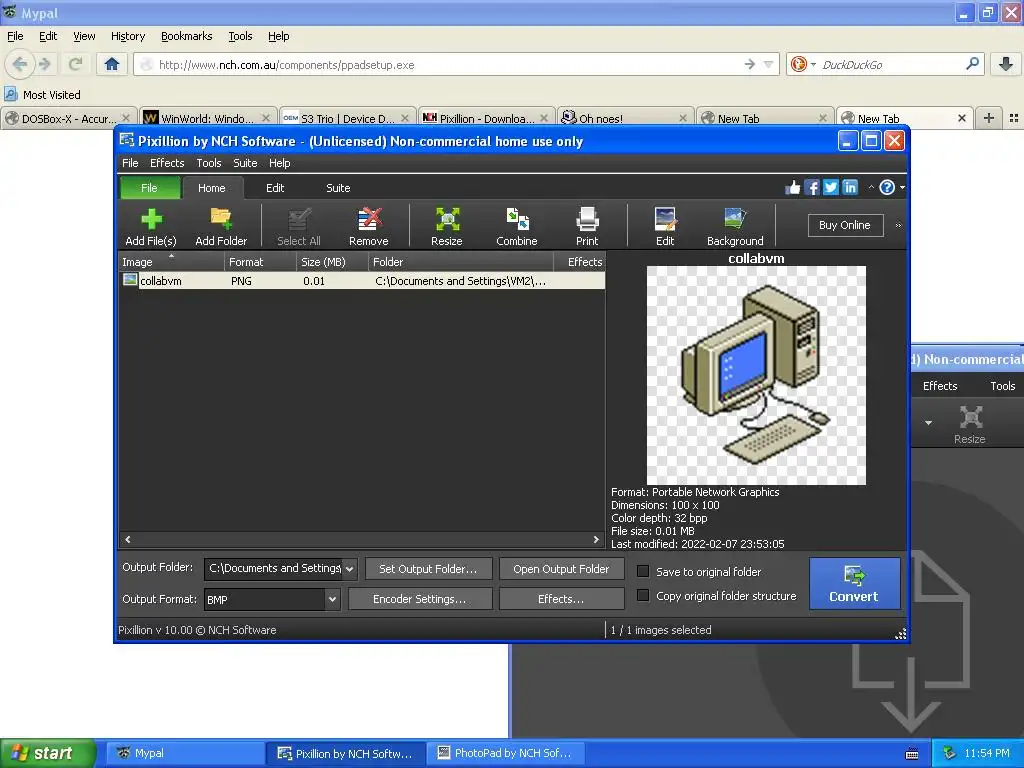
Task: Select the collabvm row in the list
Action: coord(362,281)
